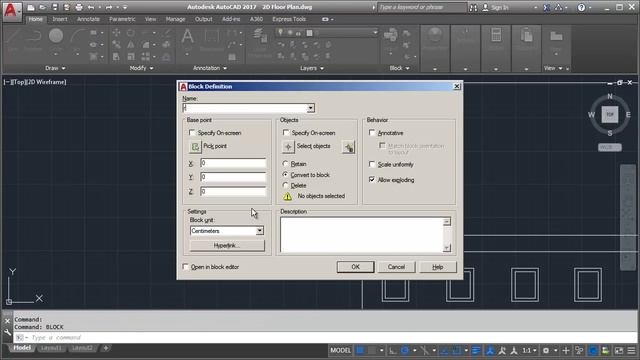Expand the Block panel
This screenshot has height=360, width=640.
(399, 68)
